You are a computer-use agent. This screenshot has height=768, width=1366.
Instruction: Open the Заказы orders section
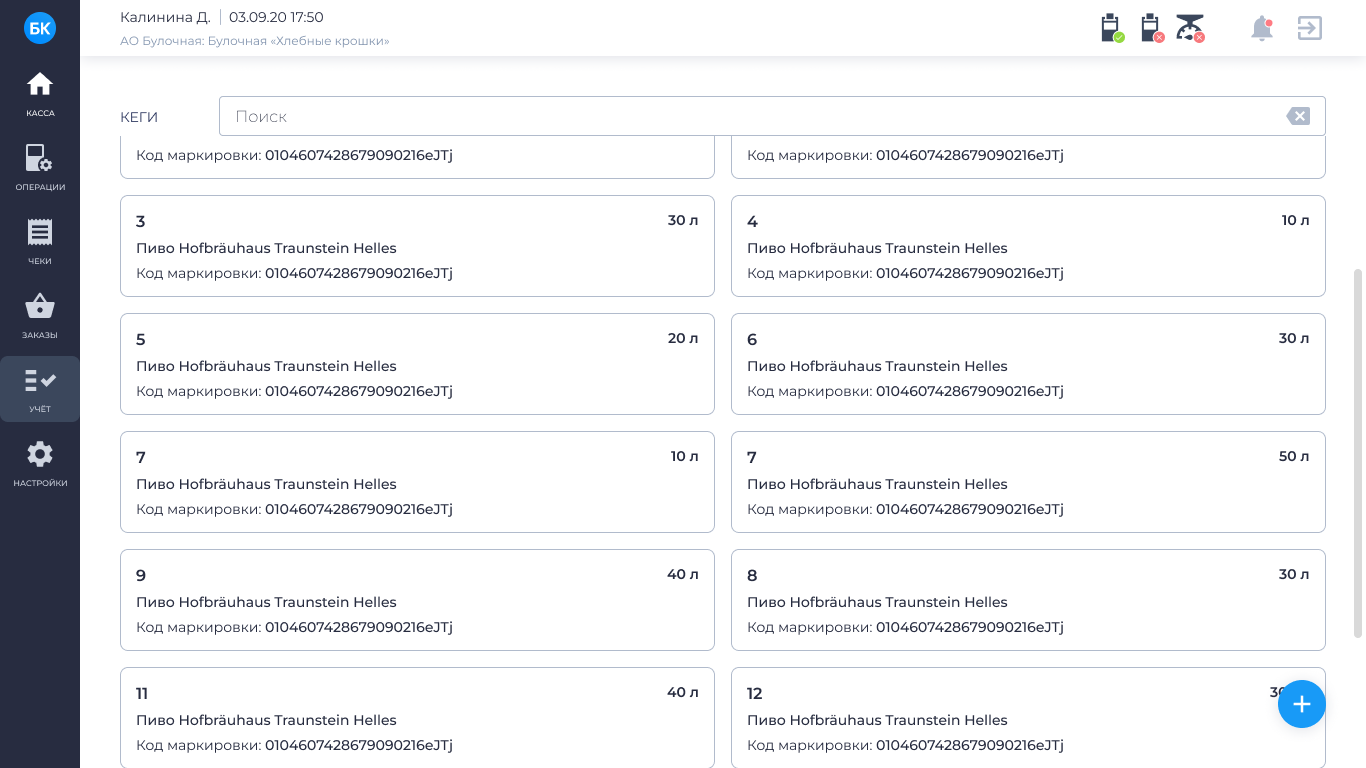tap(40, 316)
